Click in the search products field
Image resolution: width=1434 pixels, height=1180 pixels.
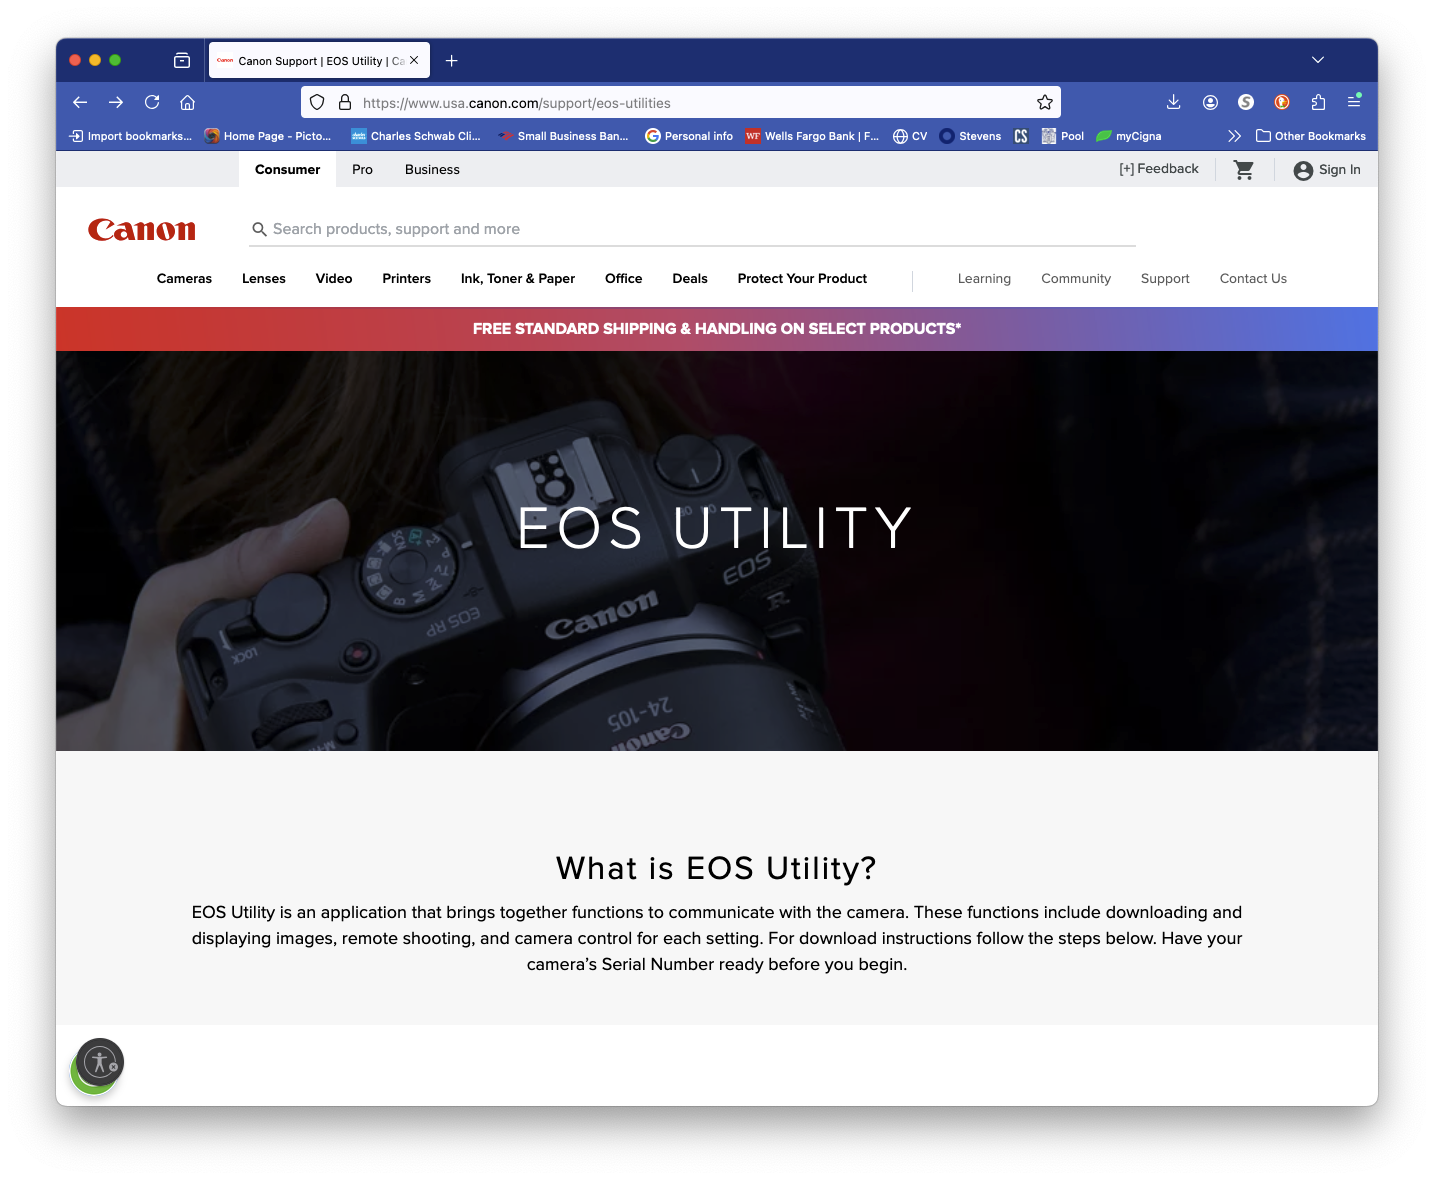click(x=692, y=229)
